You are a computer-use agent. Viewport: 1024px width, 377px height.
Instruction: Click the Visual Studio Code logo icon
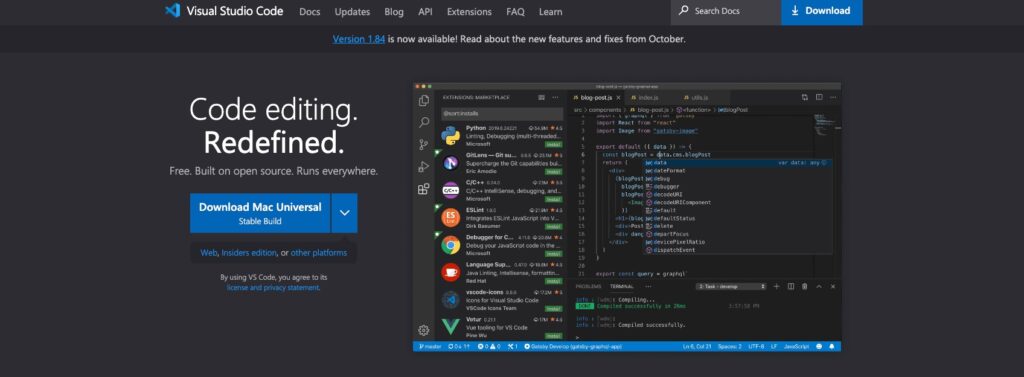pyautogui.click(x=172, y=10)
